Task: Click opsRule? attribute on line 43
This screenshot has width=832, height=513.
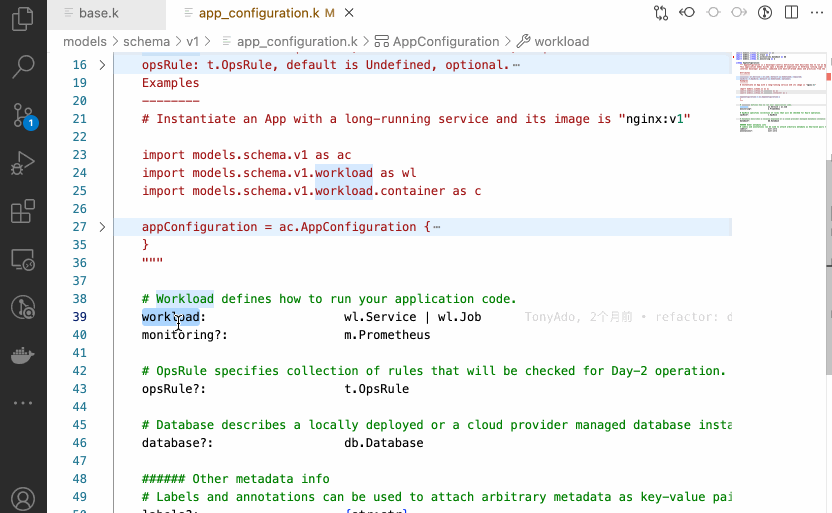Action: [174, 389]
